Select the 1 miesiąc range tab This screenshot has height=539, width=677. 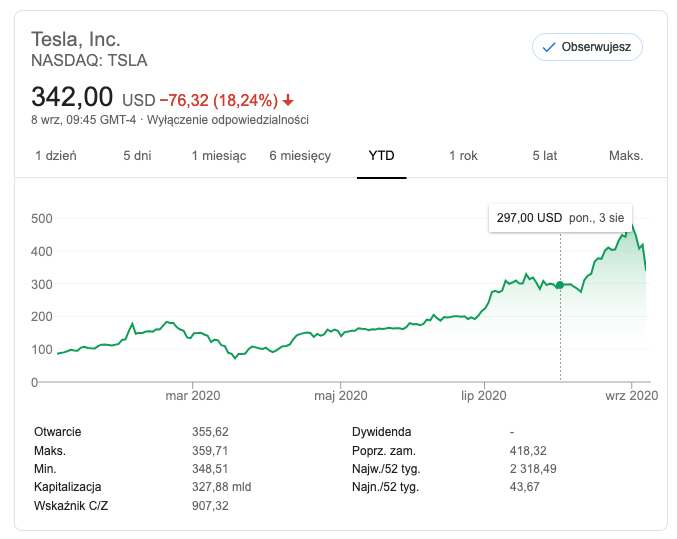point(219,155)
